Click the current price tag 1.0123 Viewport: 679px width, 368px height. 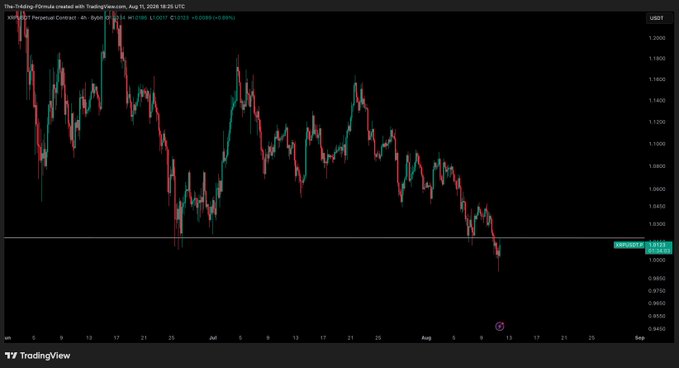click(658, 245)
